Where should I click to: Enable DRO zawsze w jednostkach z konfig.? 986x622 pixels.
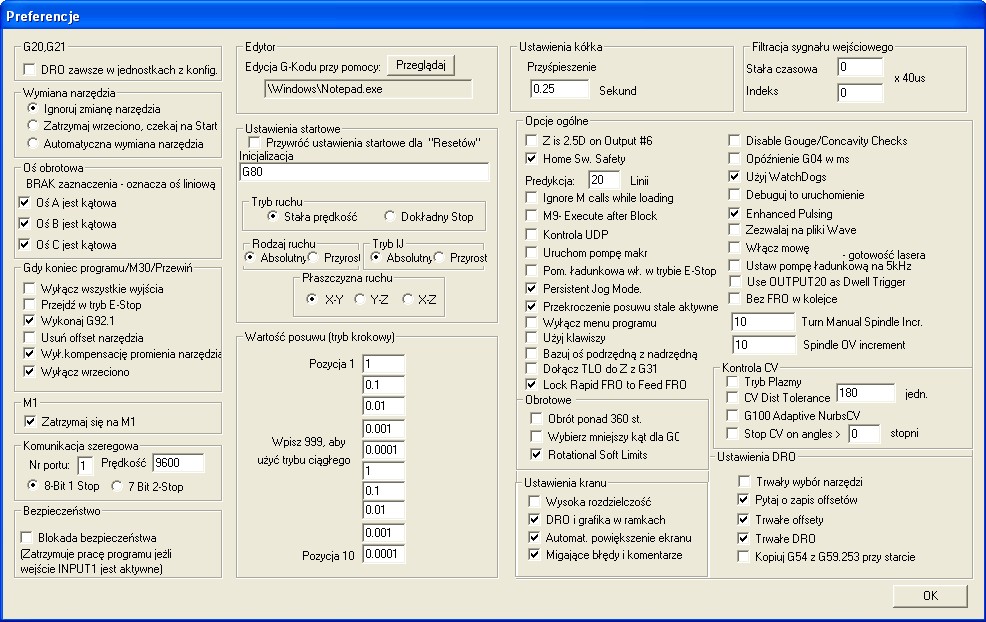[29, 69]
